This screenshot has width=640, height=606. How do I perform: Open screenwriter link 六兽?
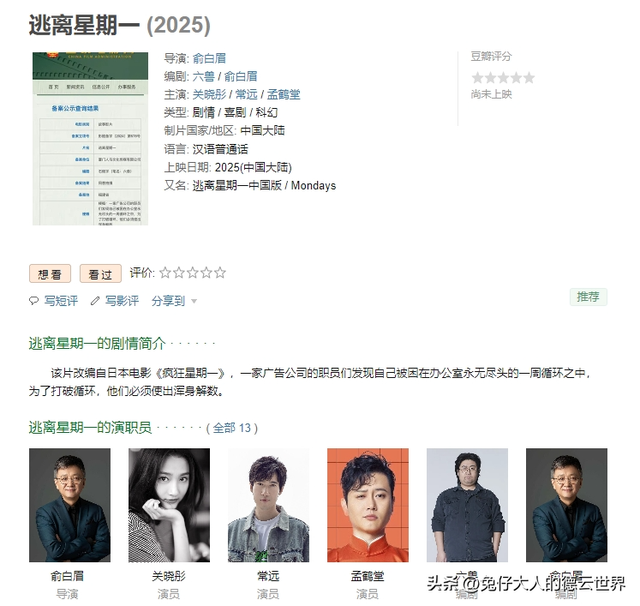coord(203,76)
